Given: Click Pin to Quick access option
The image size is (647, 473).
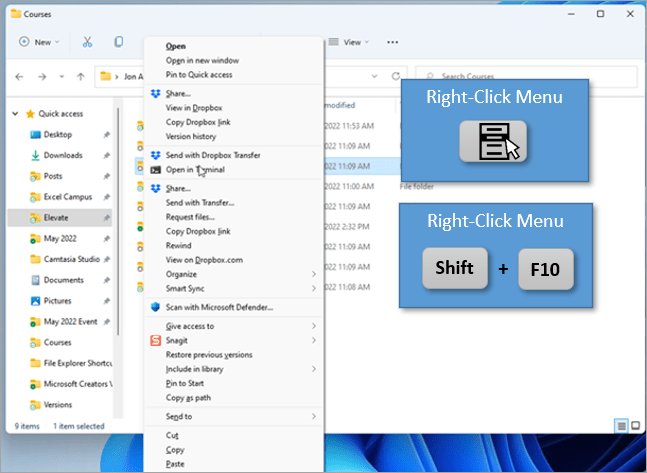Looking at the screenshot, I should tap(200, 74).
